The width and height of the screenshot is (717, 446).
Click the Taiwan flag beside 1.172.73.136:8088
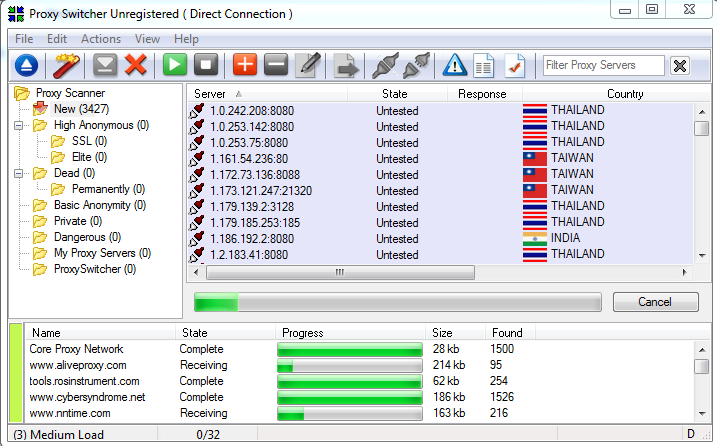[x=535, y=174]
